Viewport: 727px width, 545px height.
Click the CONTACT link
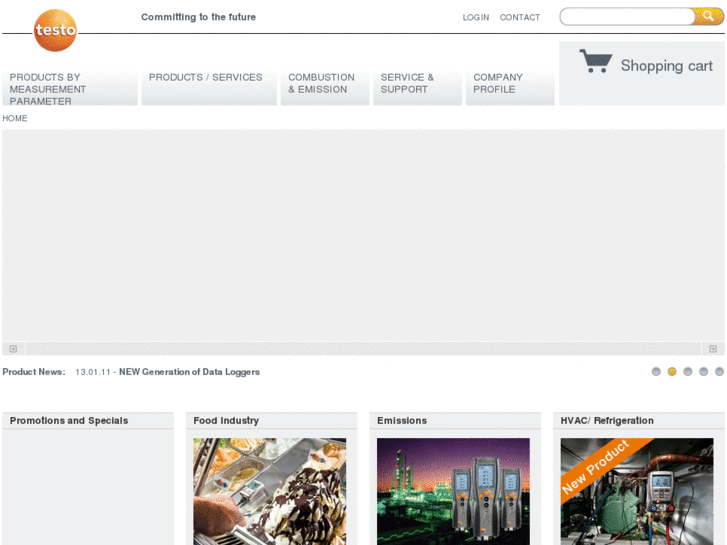pos(520,18)
